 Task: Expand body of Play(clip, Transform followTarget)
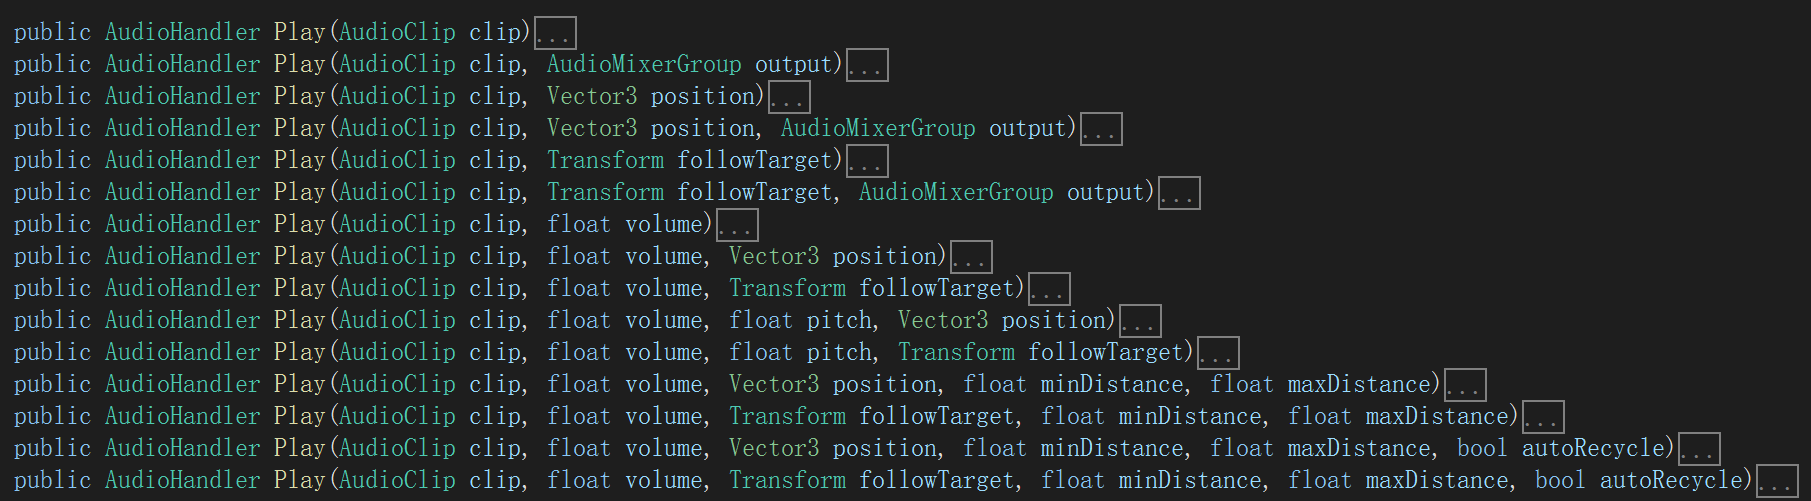[867, 162]
